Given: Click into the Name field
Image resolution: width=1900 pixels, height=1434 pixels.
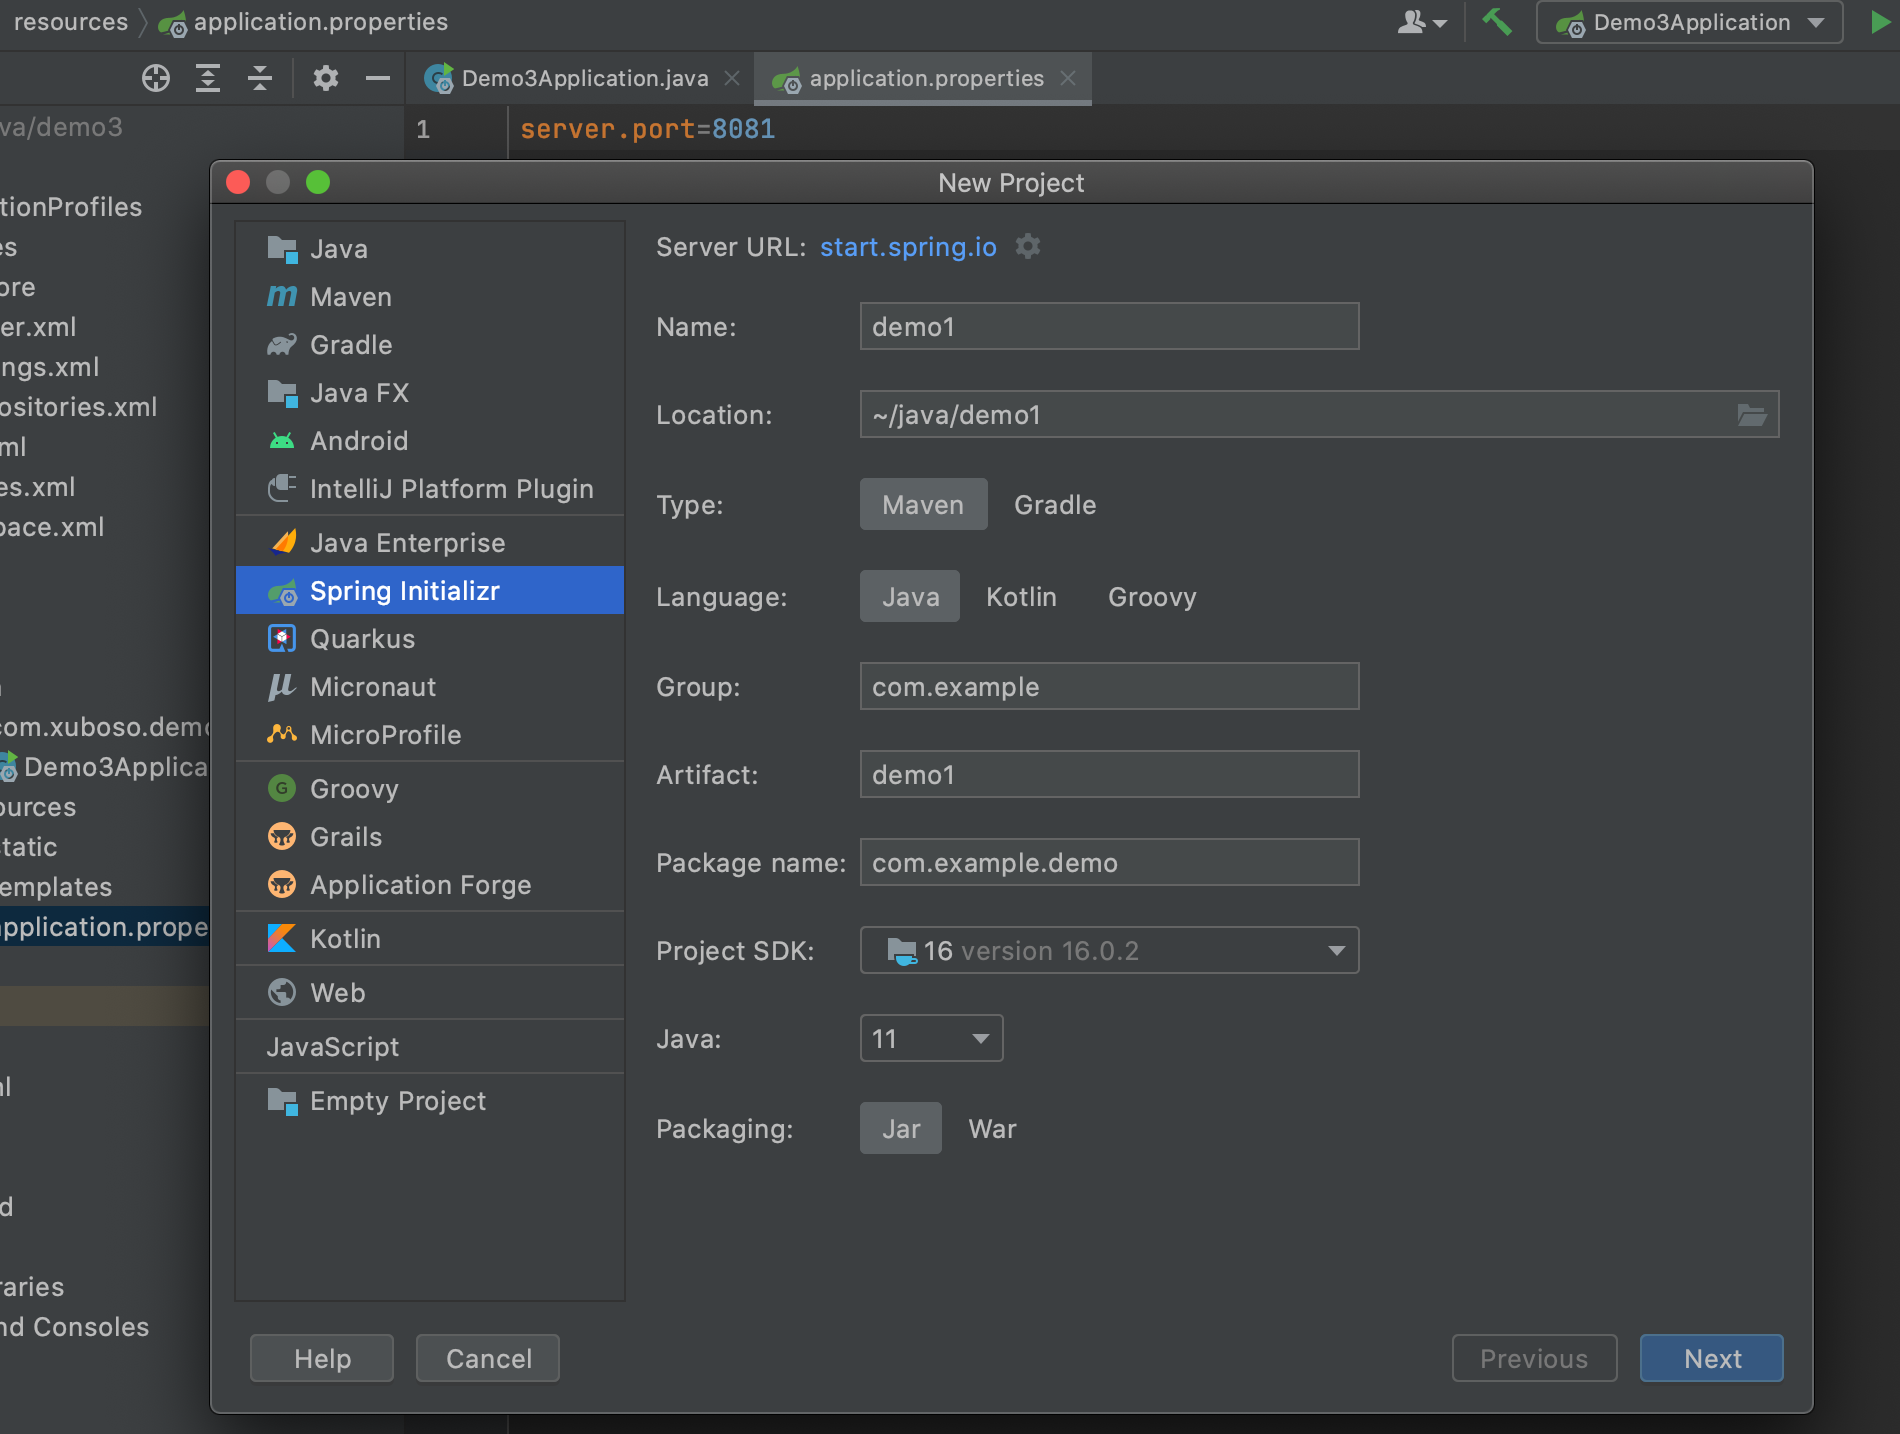Looking at the screenshot, I should [1109, 326].
